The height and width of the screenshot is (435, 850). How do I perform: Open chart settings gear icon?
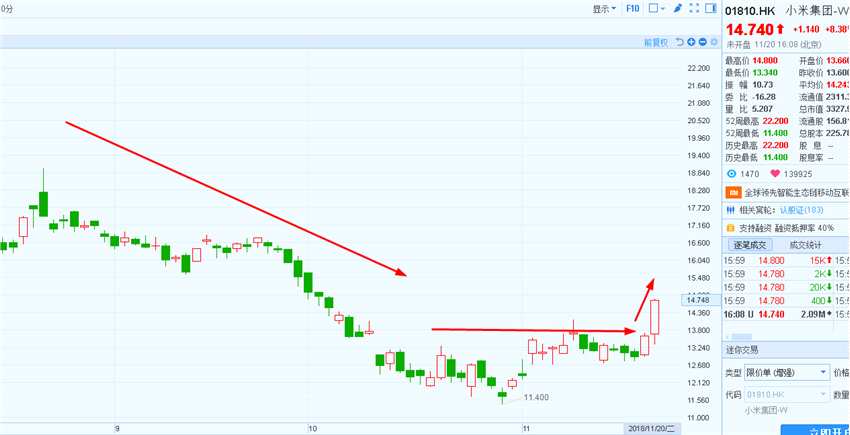714,42
